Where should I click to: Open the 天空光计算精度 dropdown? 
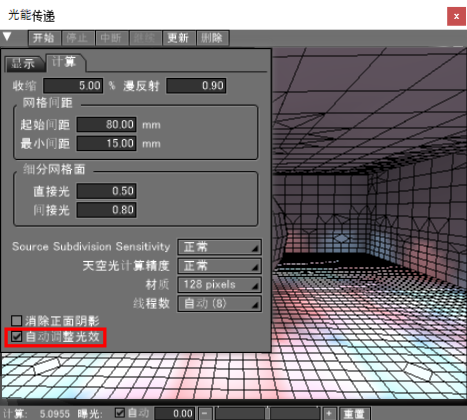tap(219, 266)
